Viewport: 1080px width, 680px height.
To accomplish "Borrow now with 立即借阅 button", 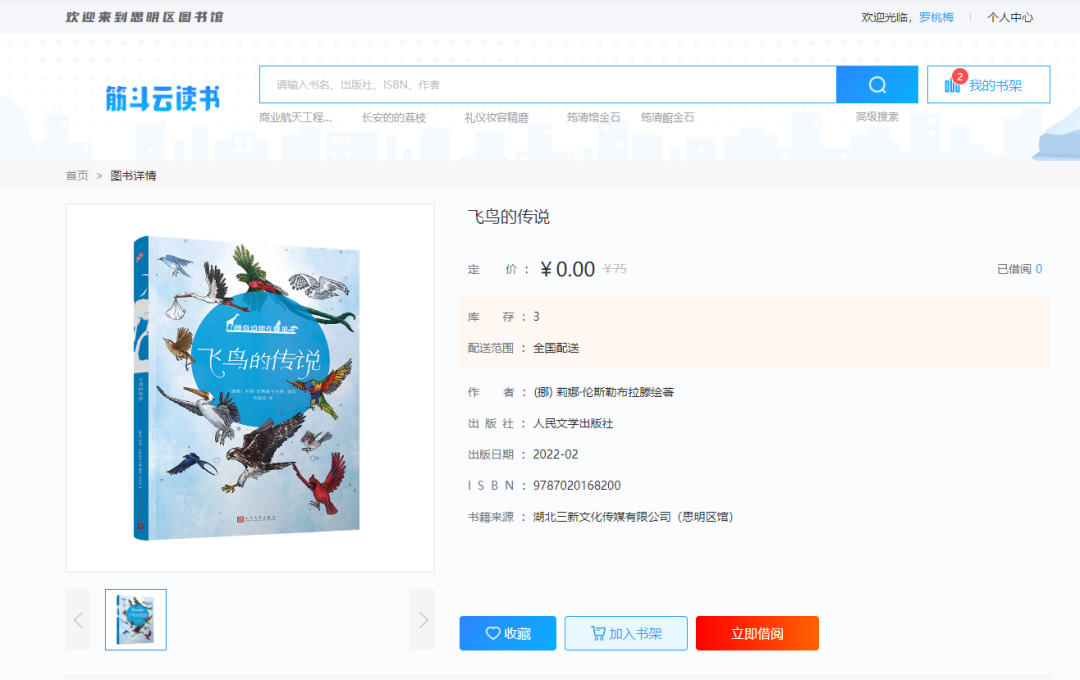I will pos(757,633).
